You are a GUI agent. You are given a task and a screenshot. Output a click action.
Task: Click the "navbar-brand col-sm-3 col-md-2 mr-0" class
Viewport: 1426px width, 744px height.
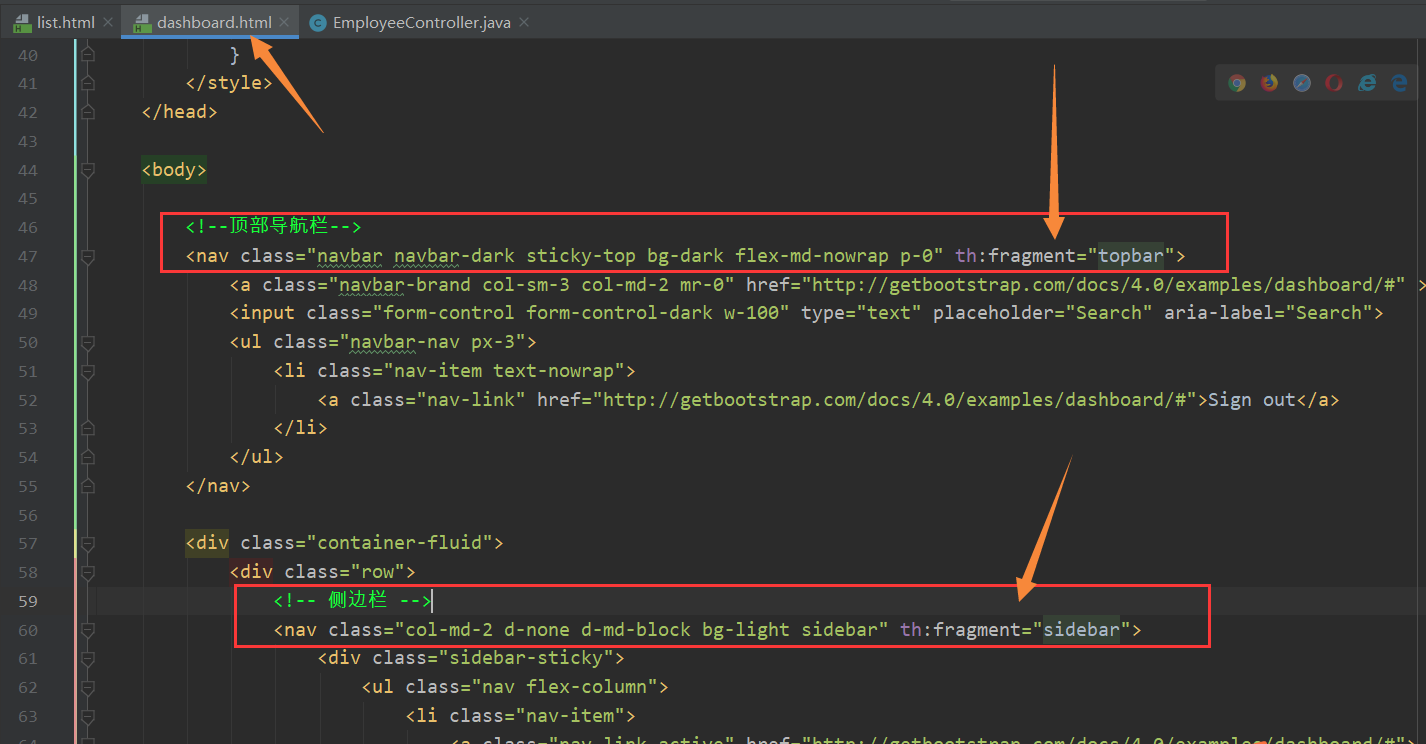point(531,285)
